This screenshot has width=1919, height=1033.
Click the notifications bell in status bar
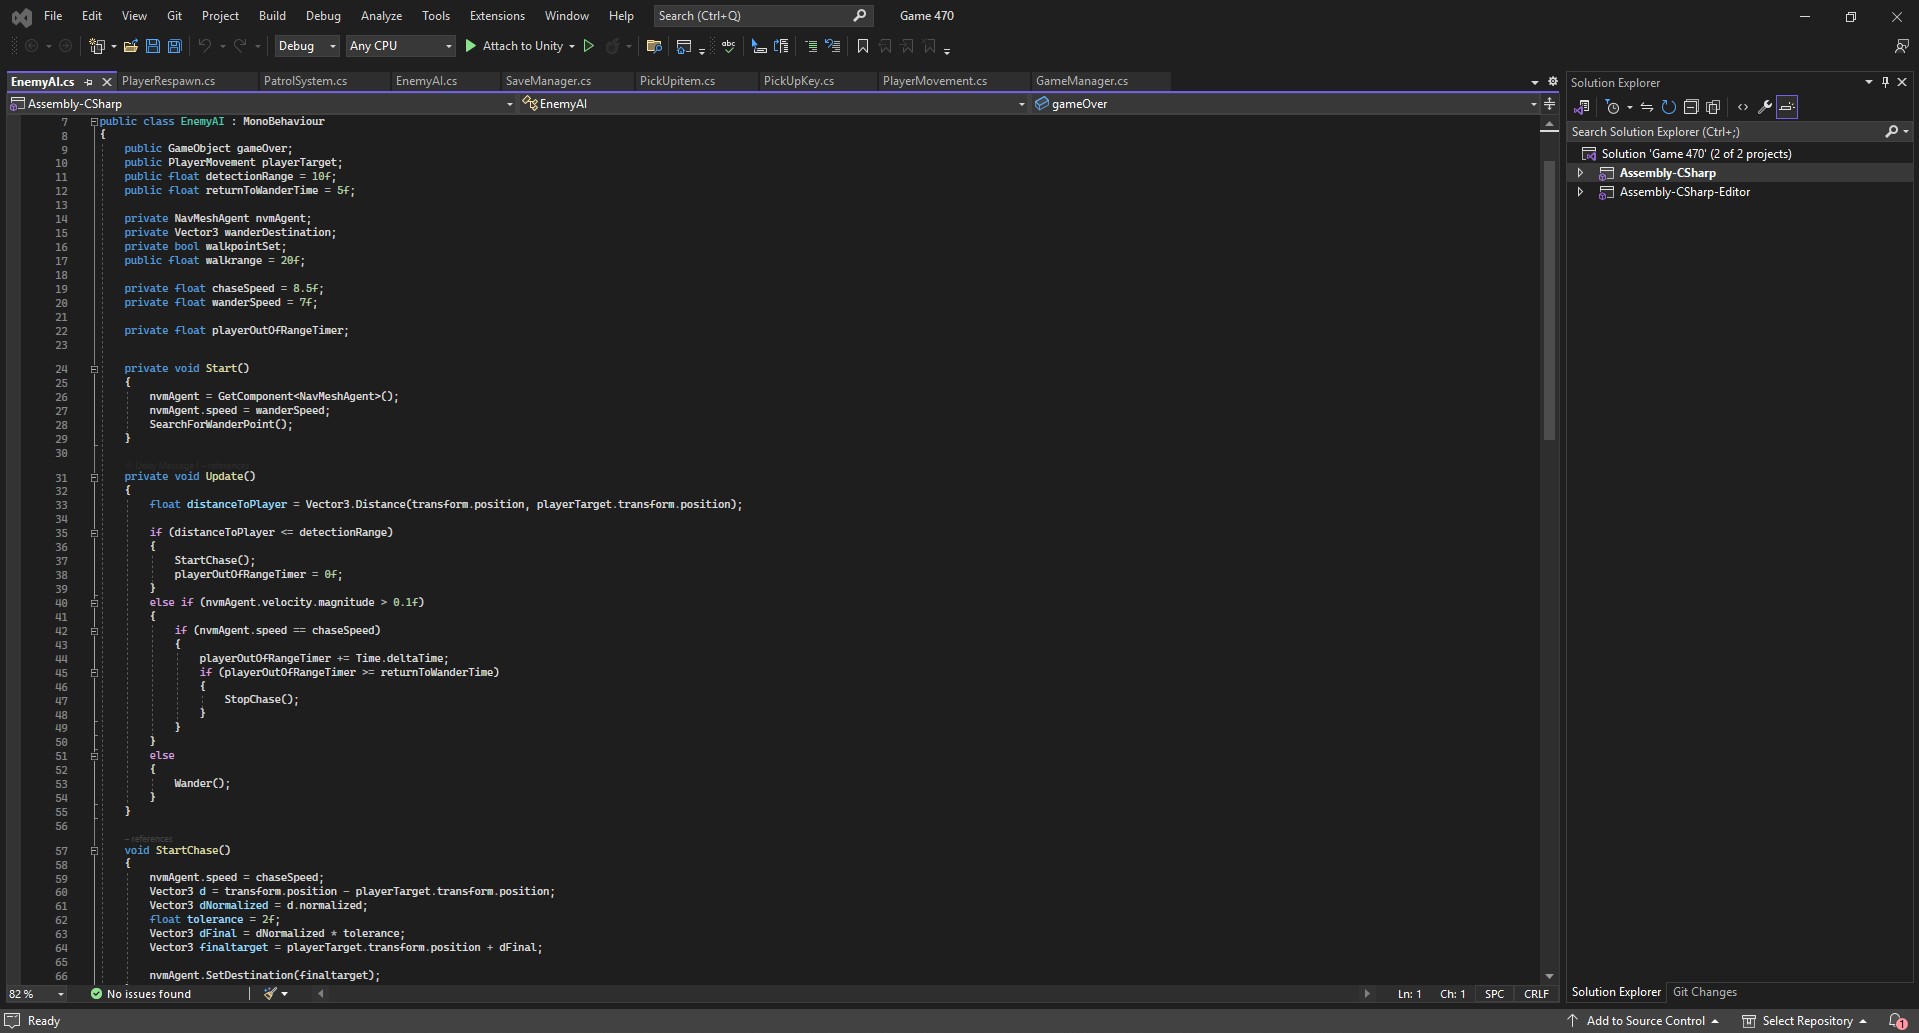coord(1896,1021)
